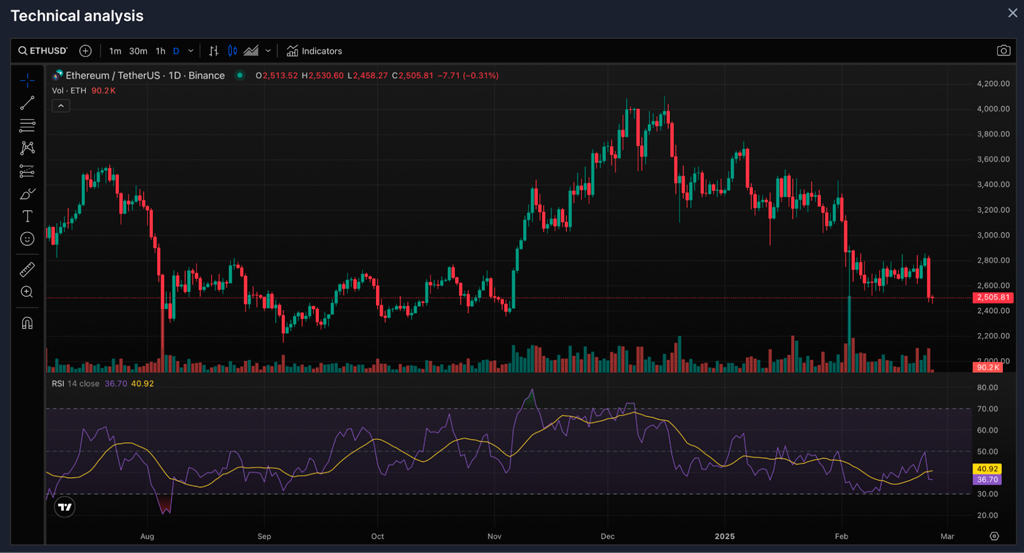
Task: Click the Vol · ETH indicator label
Action: (x=69, y=91)
